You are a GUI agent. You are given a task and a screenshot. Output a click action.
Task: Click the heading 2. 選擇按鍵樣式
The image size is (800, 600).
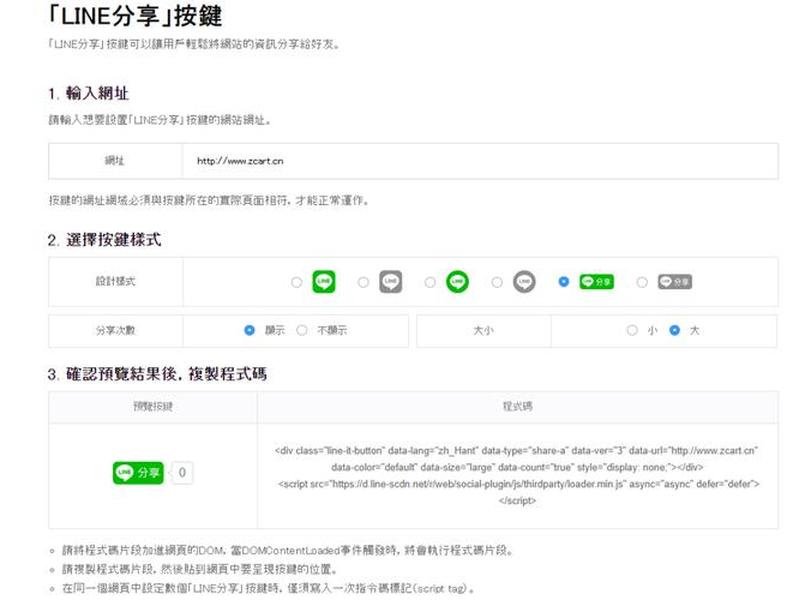105,240
